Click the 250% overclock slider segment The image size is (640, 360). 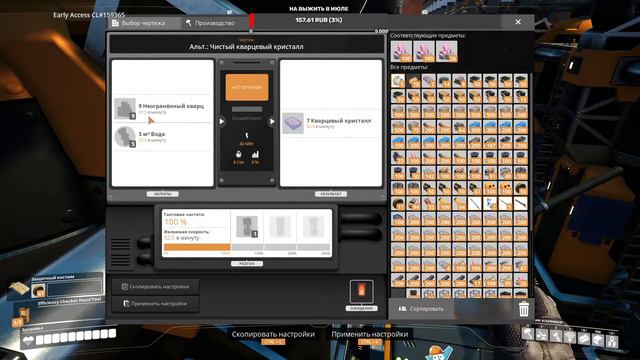tap(313, 247)
